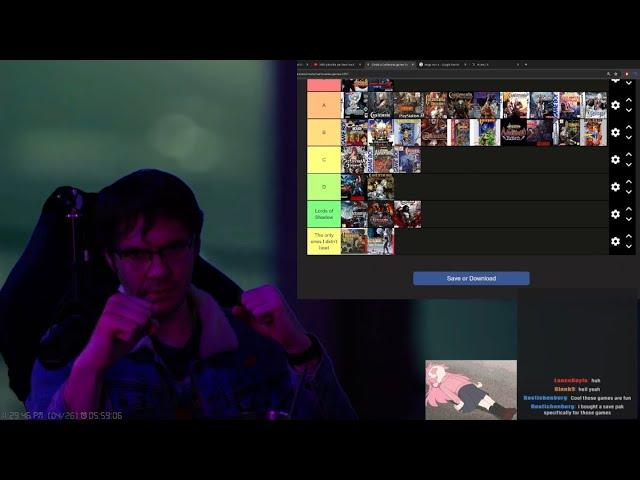Click the green D tier label
The image size is (640, 480).
[x=324, y=187]
